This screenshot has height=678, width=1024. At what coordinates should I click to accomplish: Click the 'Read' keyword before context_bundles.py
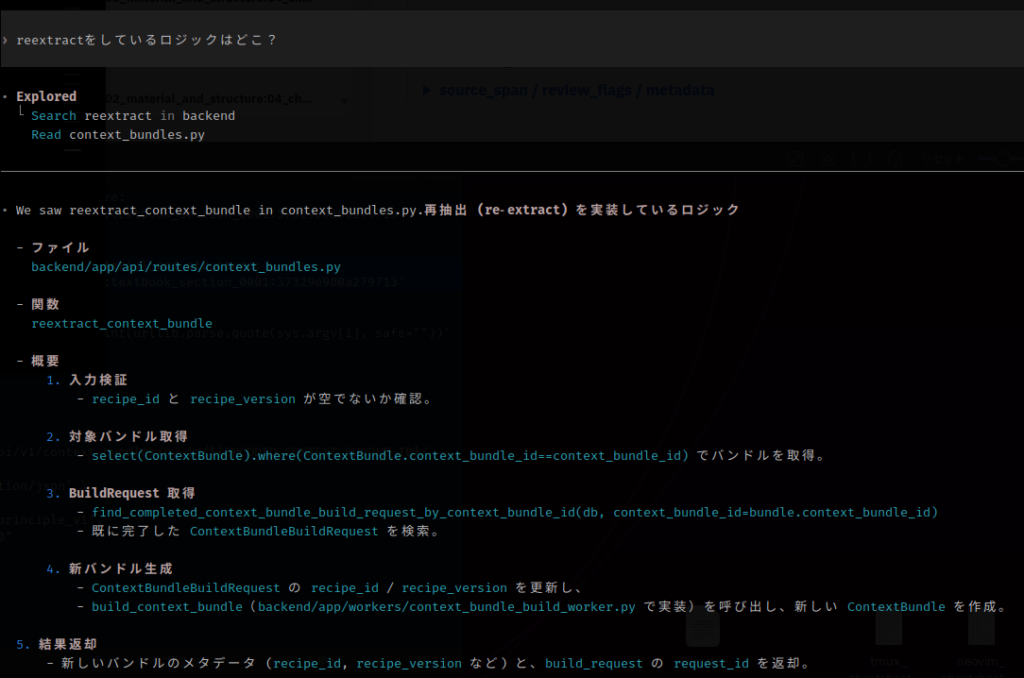point(46,135)
